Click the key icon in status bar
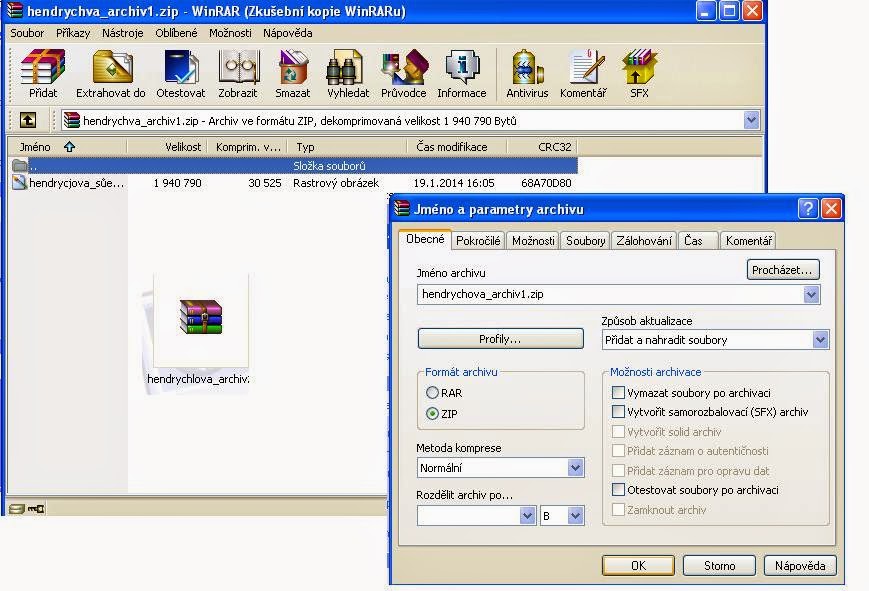The image size is (869, 591). click(36, 508)
